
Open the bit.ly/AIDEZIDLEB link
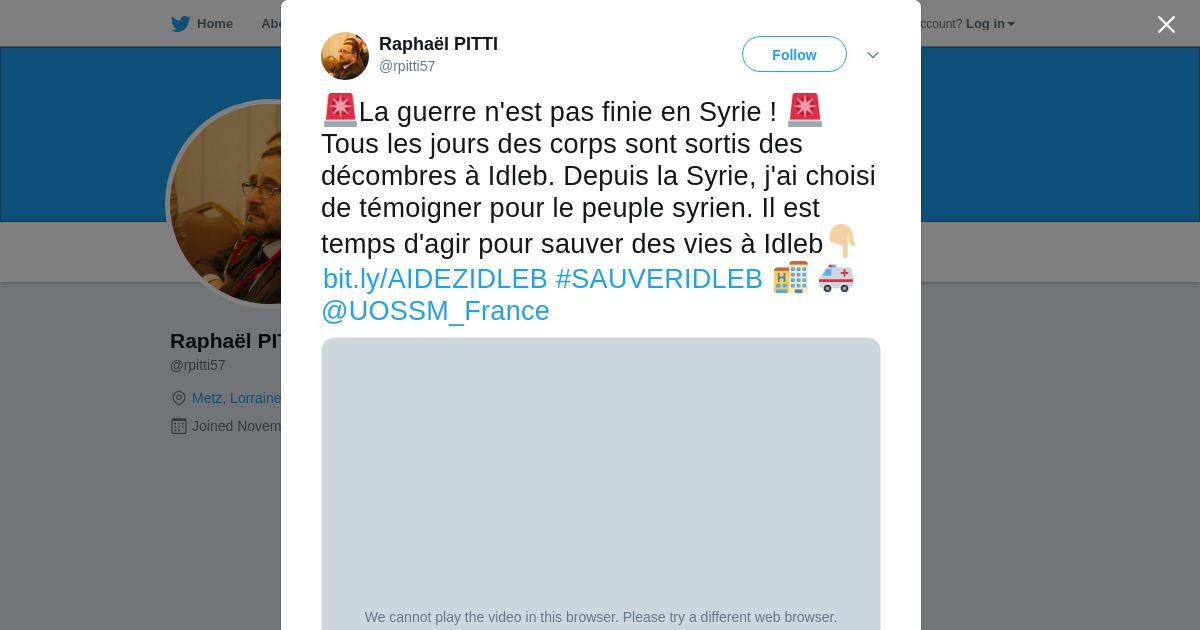pos(435,279)
